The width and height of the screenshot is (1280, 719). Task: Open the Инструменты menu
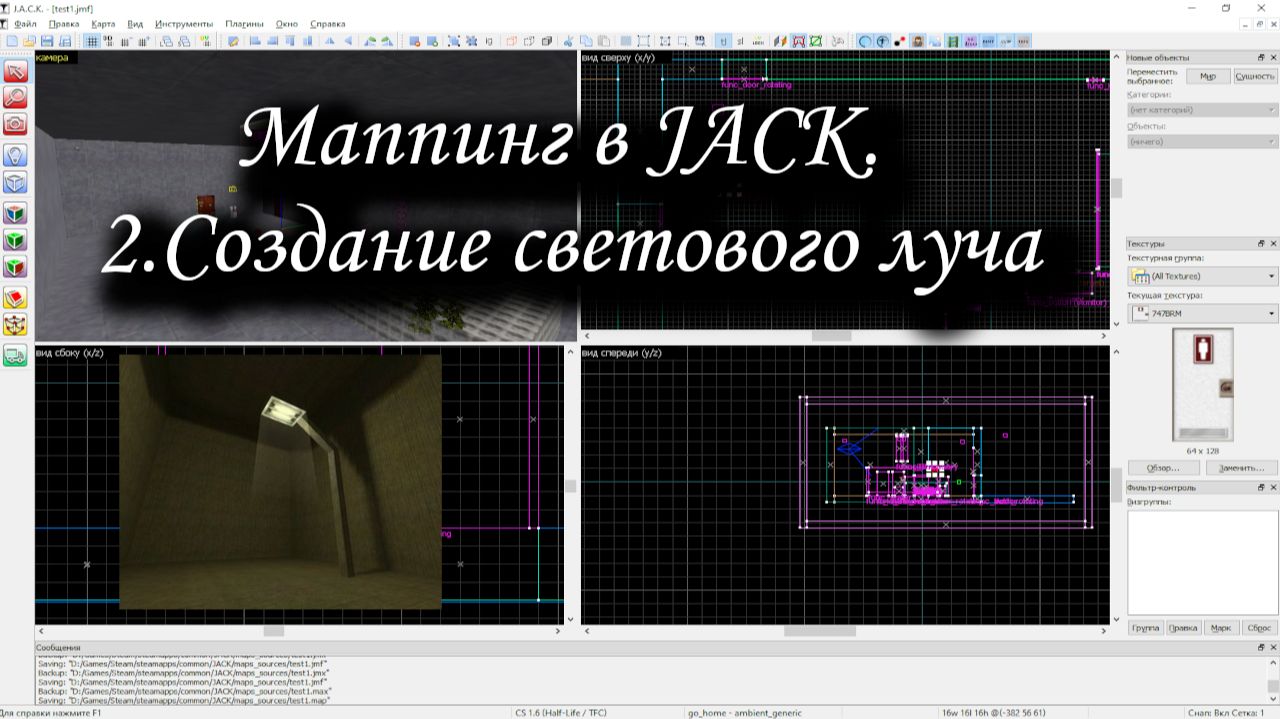click(x=184, y=23)
